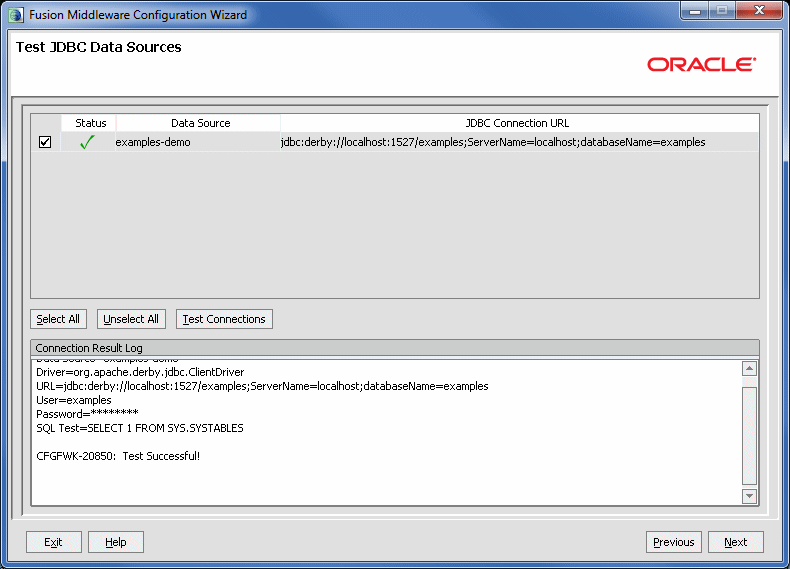Click the Exit button

point(53,542)
